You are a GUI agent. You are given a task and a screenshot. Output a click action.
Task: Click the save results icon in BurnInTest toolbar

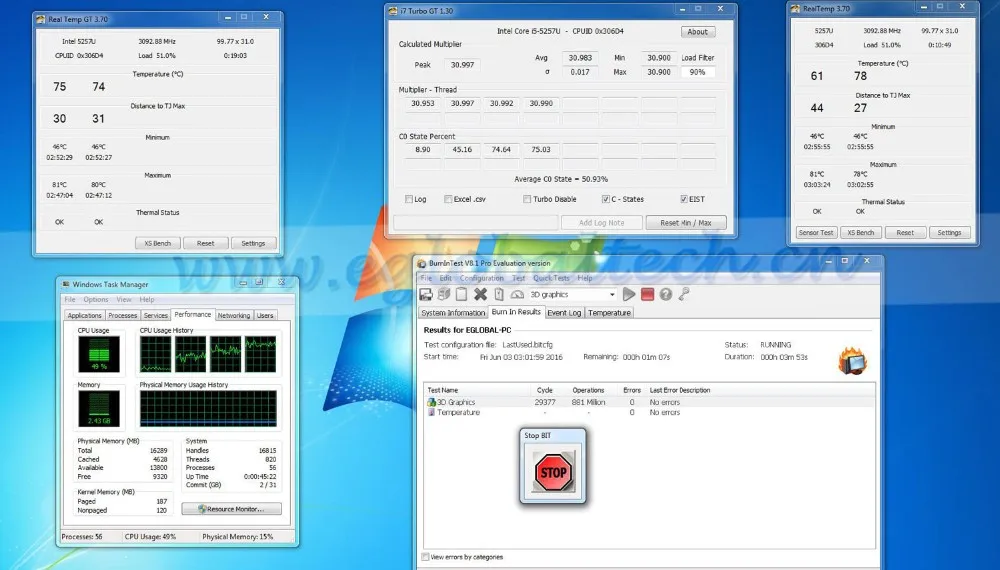pos(426,294)
